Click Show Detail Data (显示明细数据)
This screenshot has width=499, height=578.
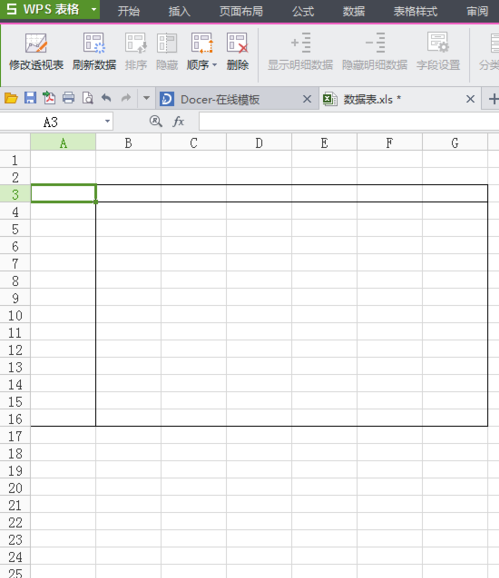click(300, 52)
